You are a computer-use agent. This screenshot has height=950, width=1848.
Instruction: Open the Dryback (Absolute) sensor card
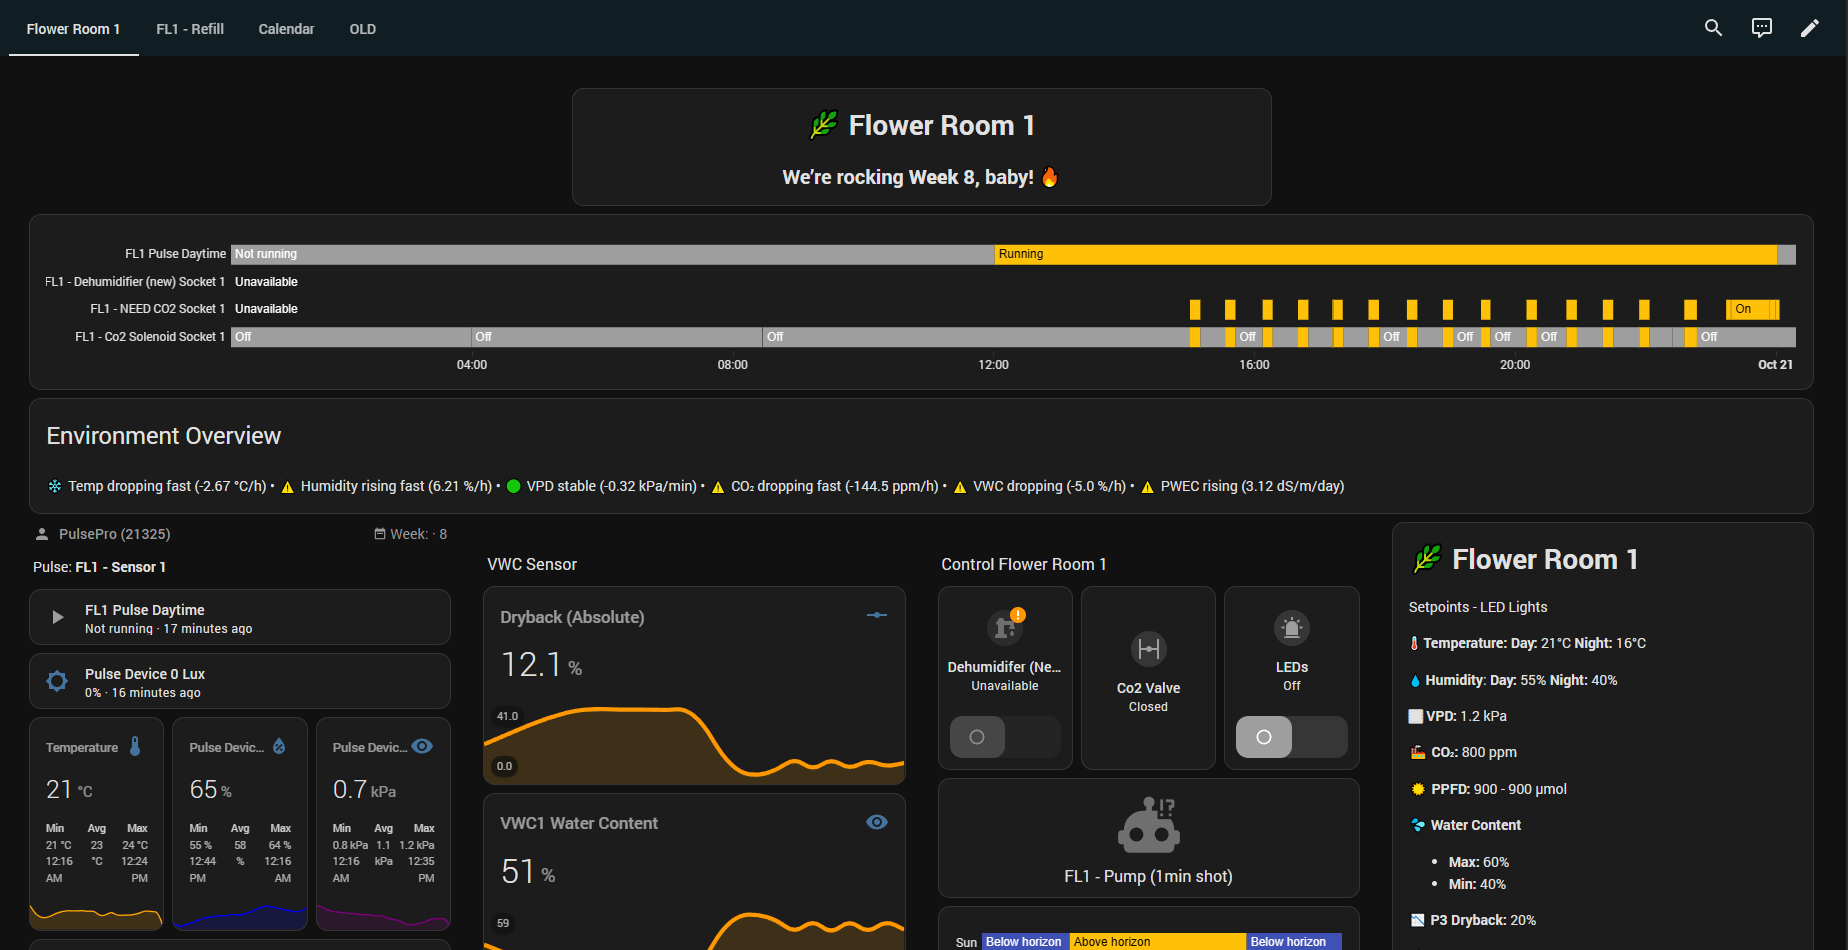[x=694, y=685]
